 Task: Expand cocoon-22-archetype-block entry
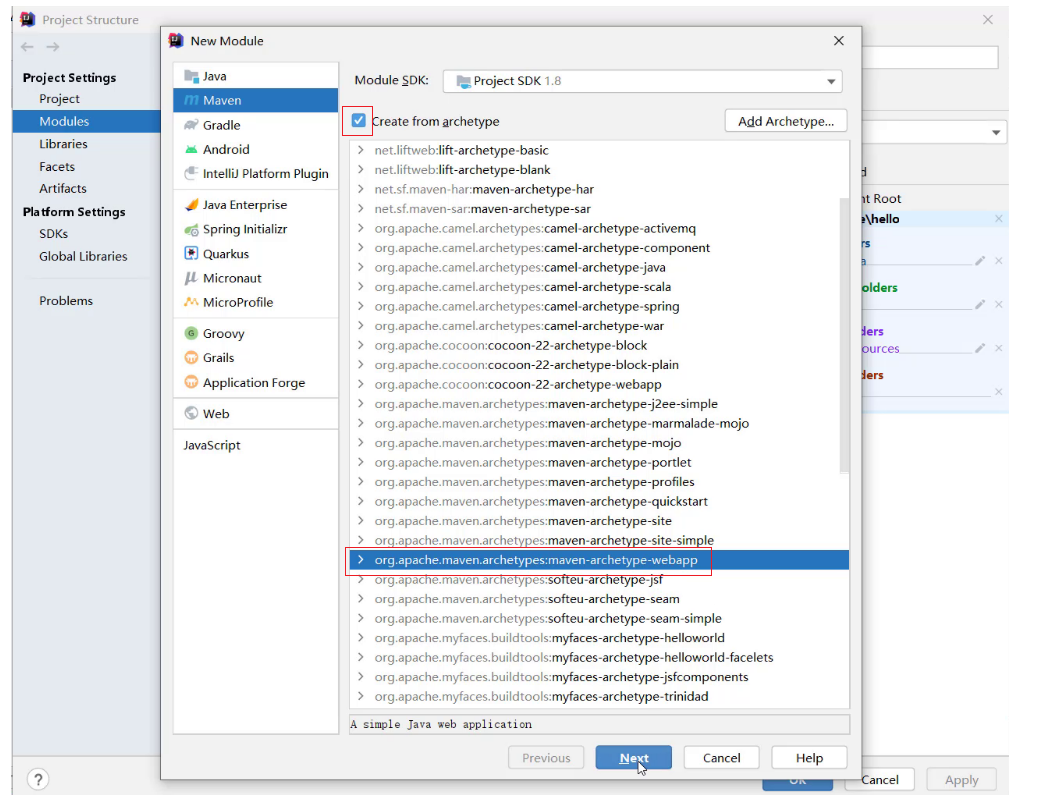tap(360, 345)
